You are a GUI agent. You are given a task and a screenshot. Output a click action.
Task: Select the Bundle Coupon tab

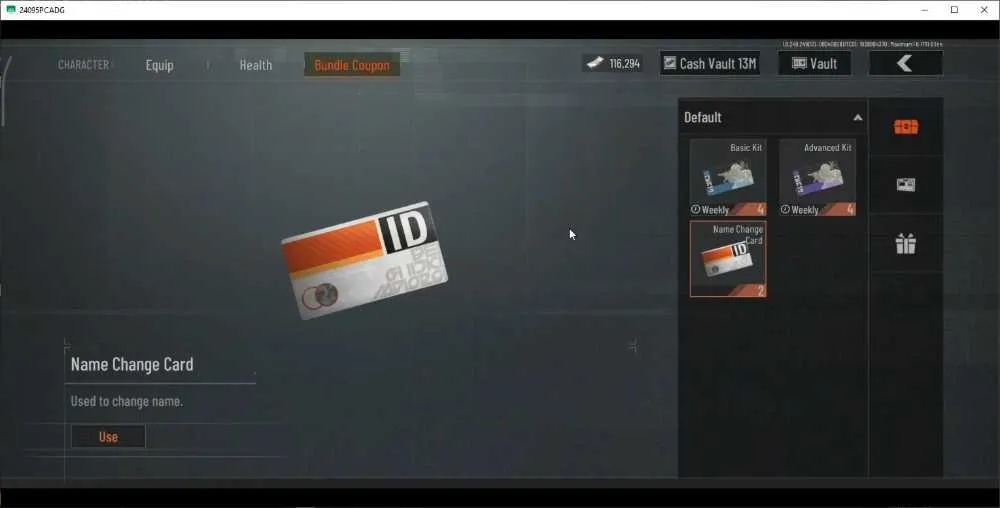(352, 64)
